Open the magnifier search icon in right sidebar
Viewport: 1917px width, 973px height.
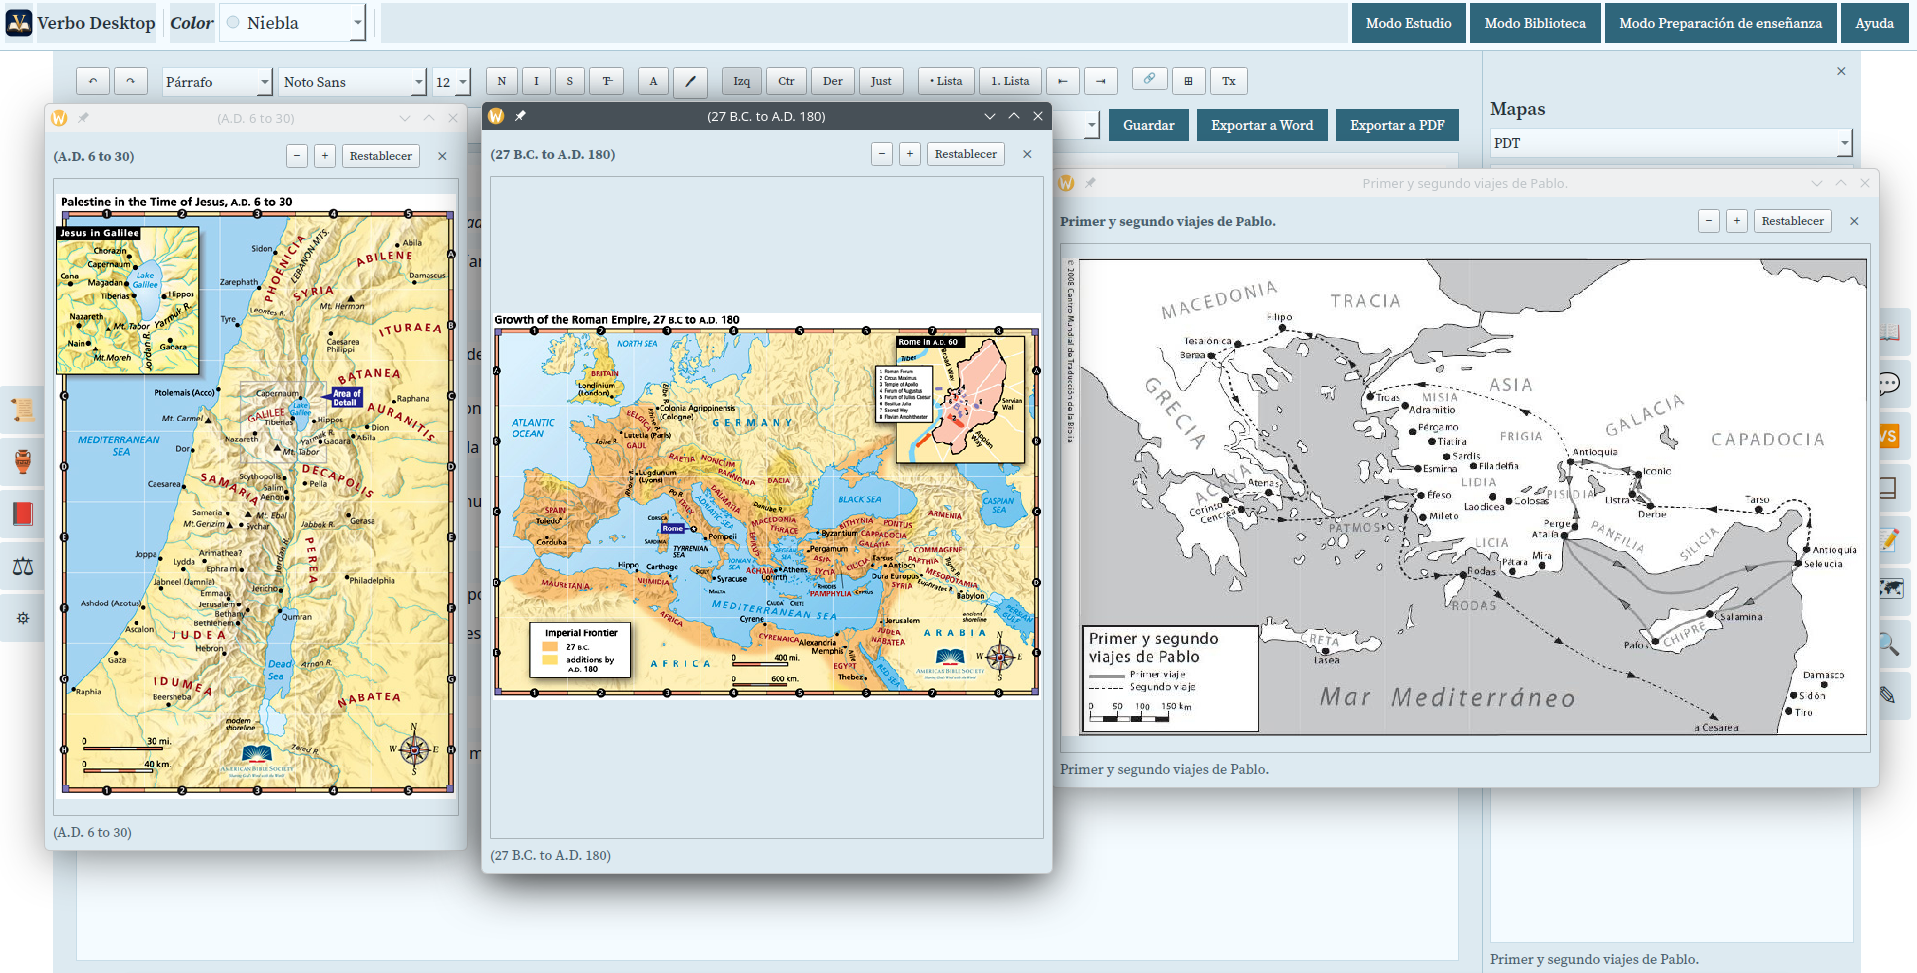point(1891,644)
